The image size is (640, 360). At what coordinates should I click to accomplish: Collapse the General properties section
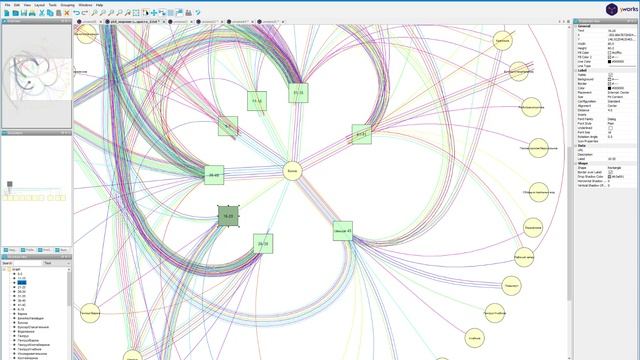[576, 26]
